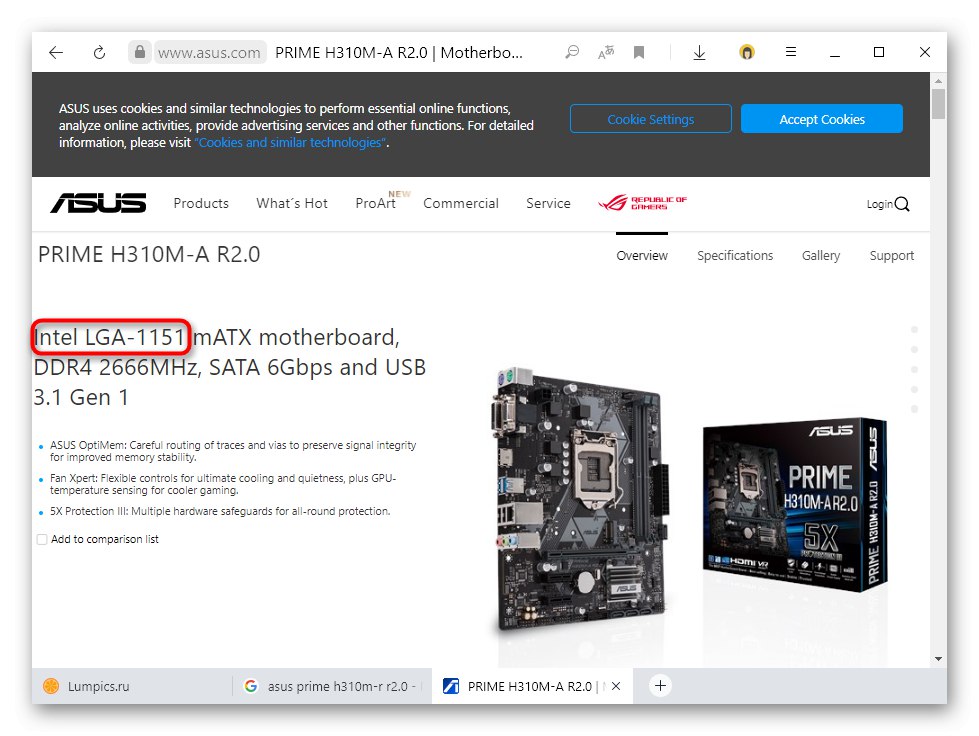Viewport: 979px width, 736px height.
Task: Reload the page with refresh icon
Action: 99,52
